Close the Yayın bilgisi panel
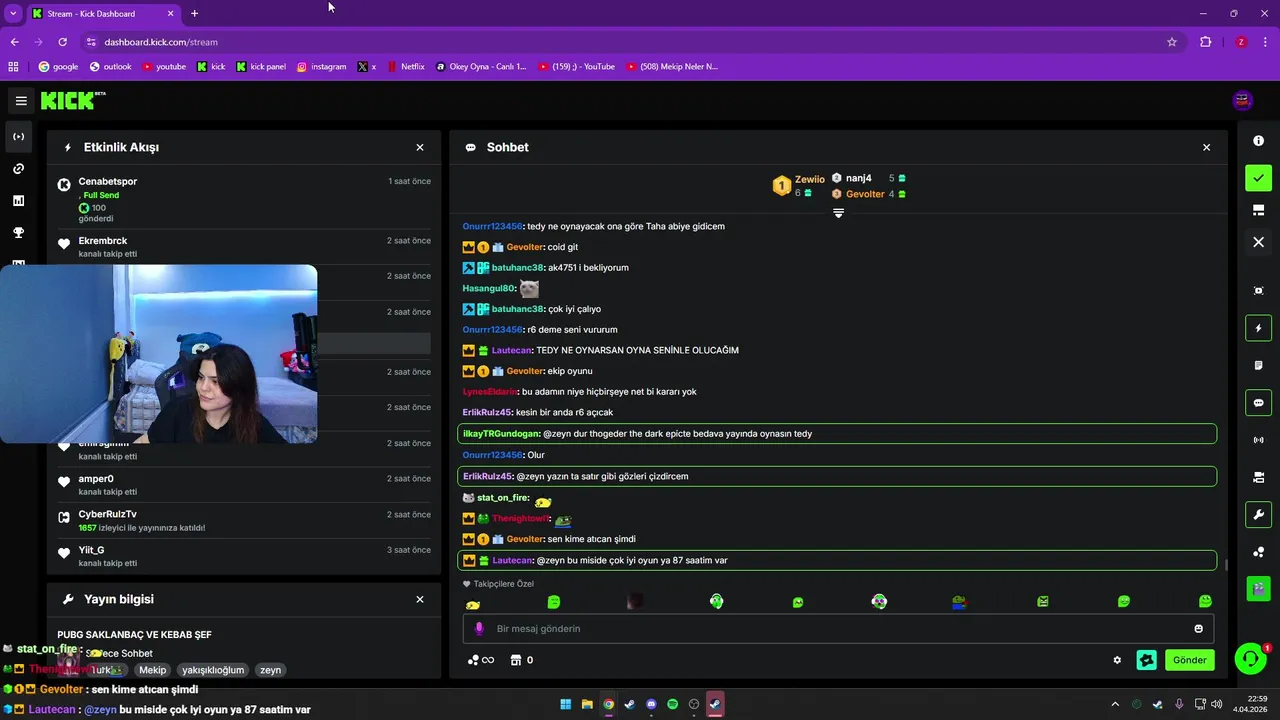The image size is (1280, 720). (420, 599)
